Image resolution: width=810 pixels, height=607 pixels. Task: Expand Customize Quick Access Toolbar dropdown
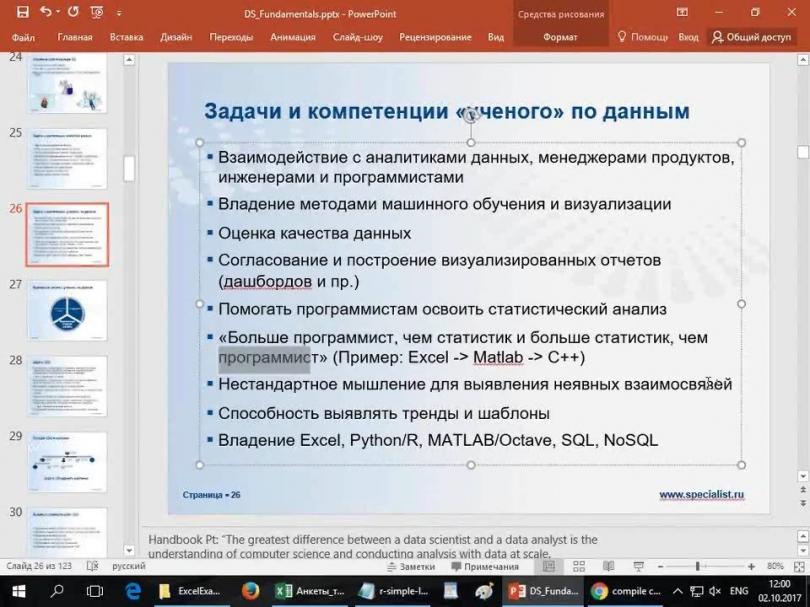coord(119,13)
